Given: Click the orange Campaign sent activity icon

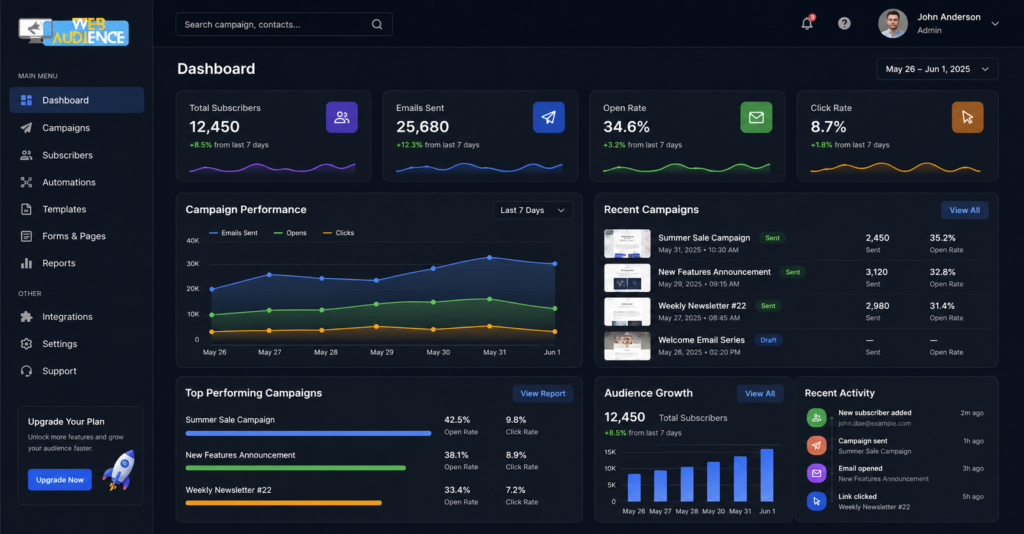Looking at the screenshot, I should (x=816, y=445).
